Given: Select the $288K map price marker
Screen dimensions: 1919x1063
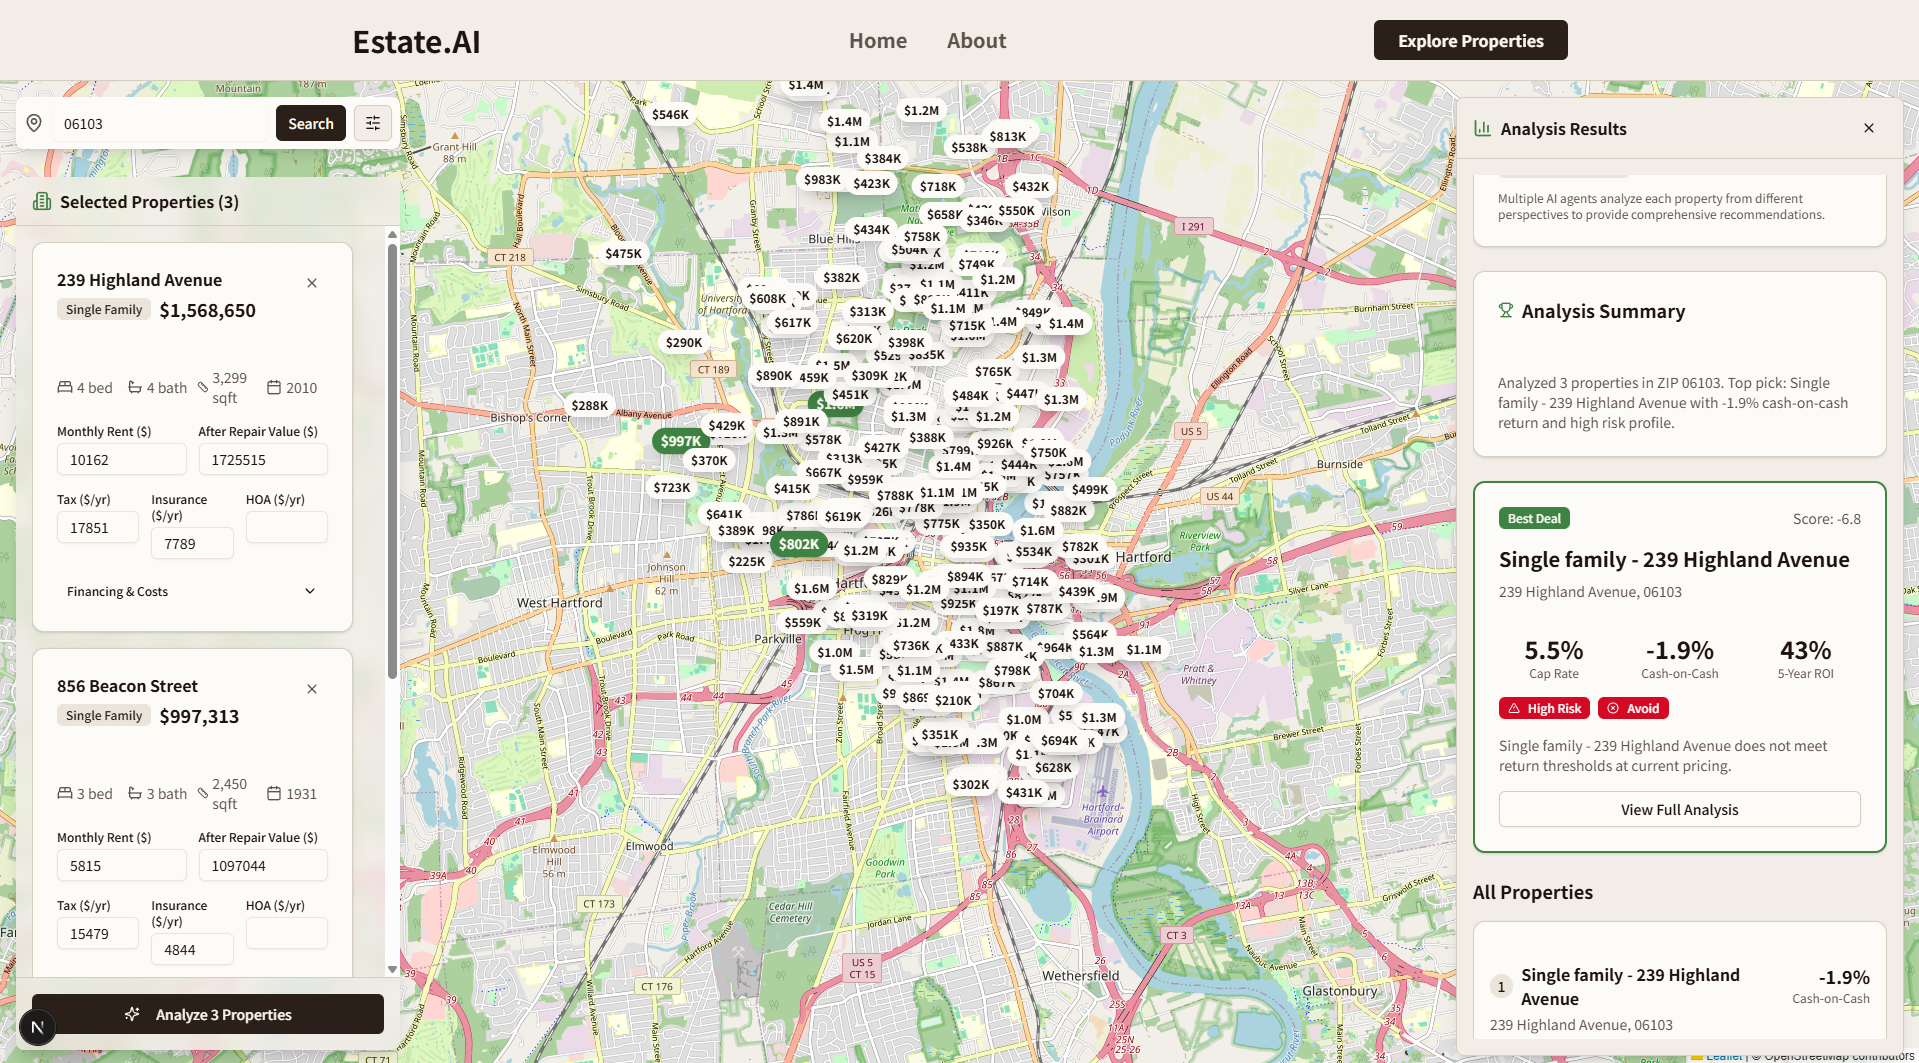Looking at the screenshot, I should 589,406.
